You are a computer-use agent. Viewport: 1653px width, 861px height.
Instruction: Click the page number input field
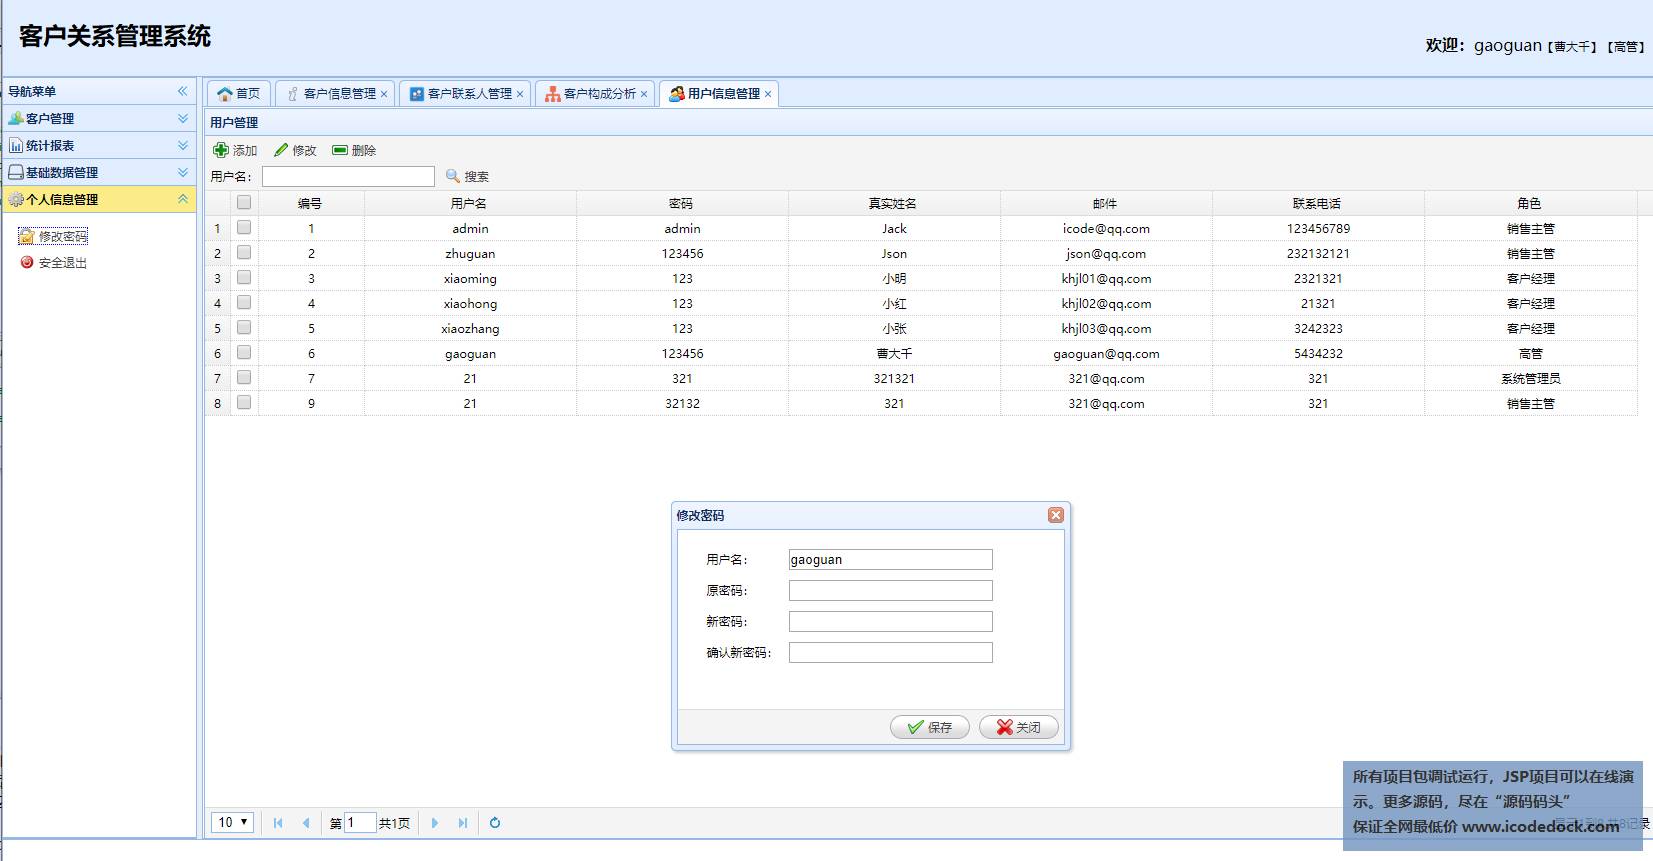point(360,823)
